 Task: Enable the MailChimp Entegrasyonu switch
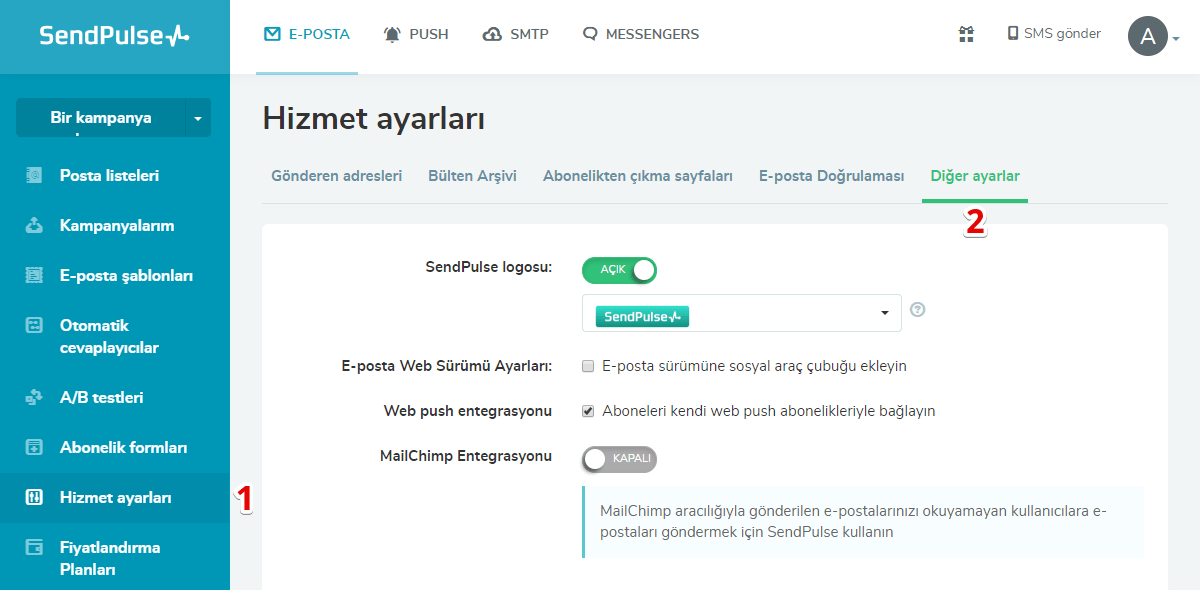pyautogui.click(x=619, y=459)
